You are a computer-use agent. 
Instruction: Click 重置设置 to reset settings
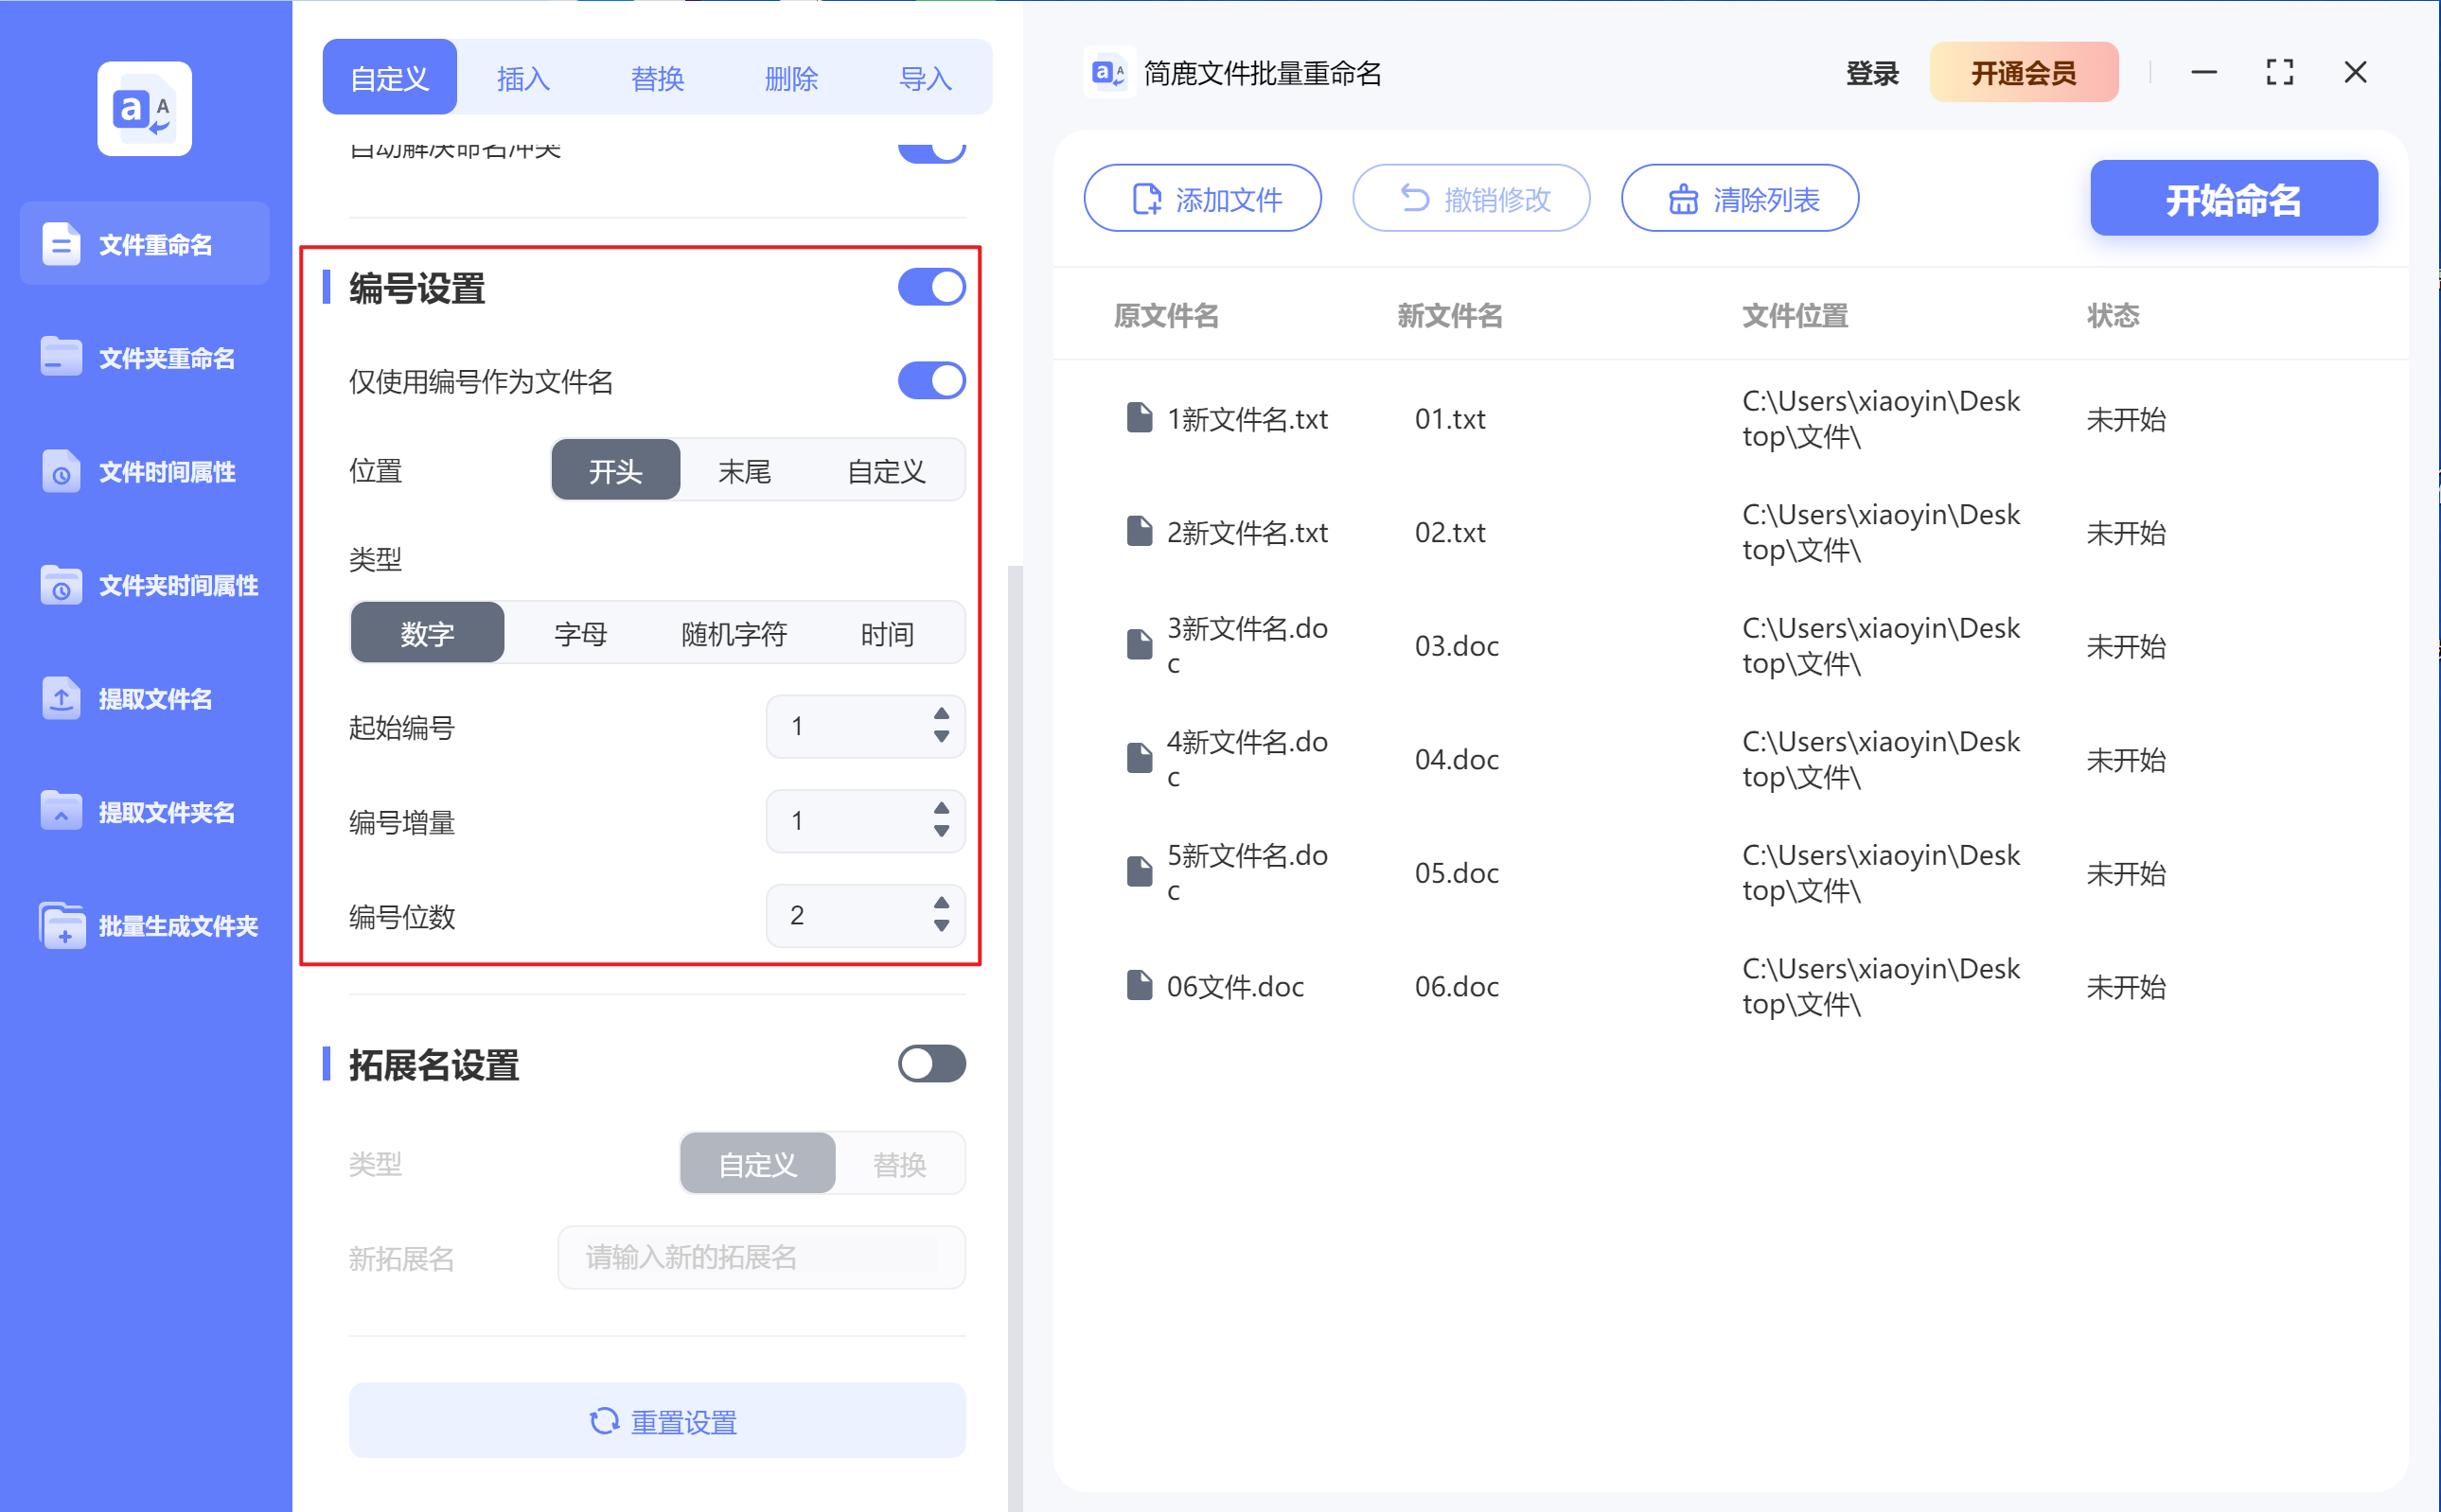pyautogui.click(x=657, y=1420)
